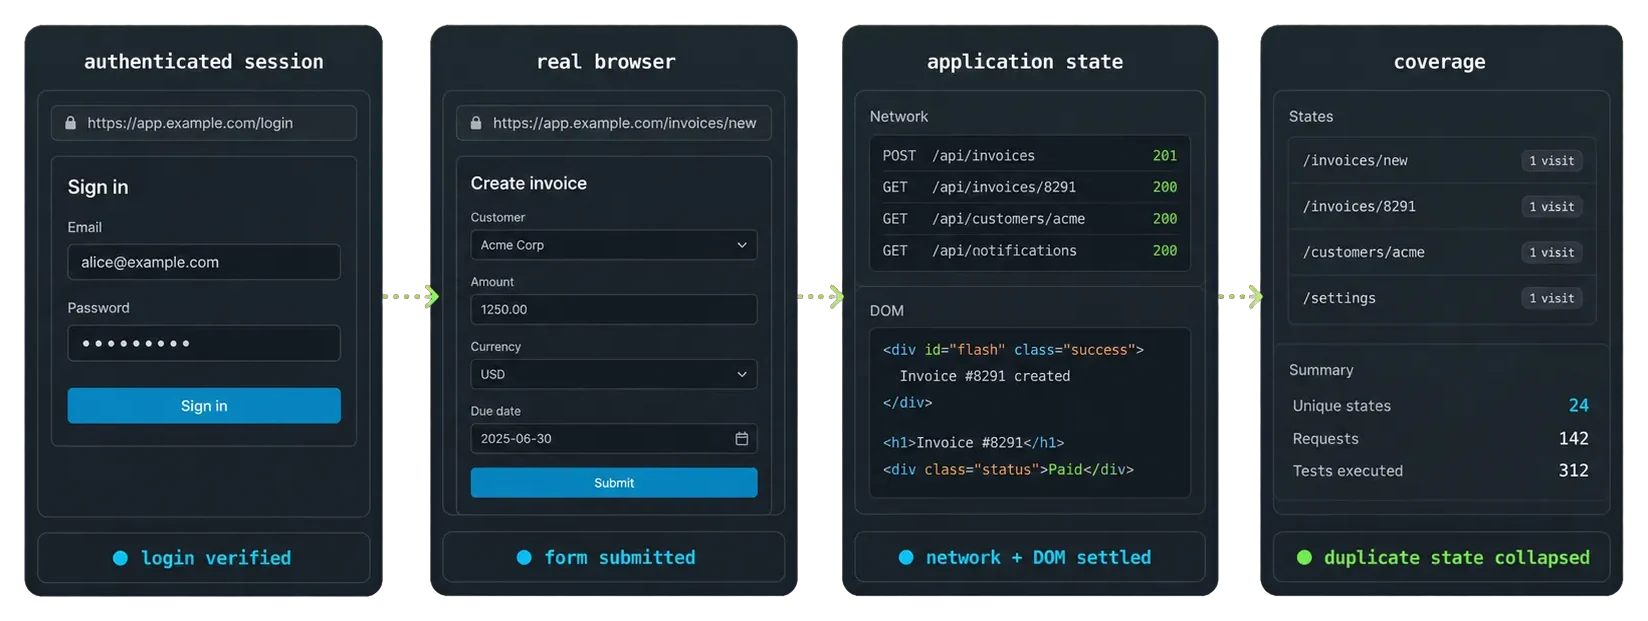Screen dimensions: 1648x621
Task: Click the /settings state row
Action: [x=1442, y=299]
